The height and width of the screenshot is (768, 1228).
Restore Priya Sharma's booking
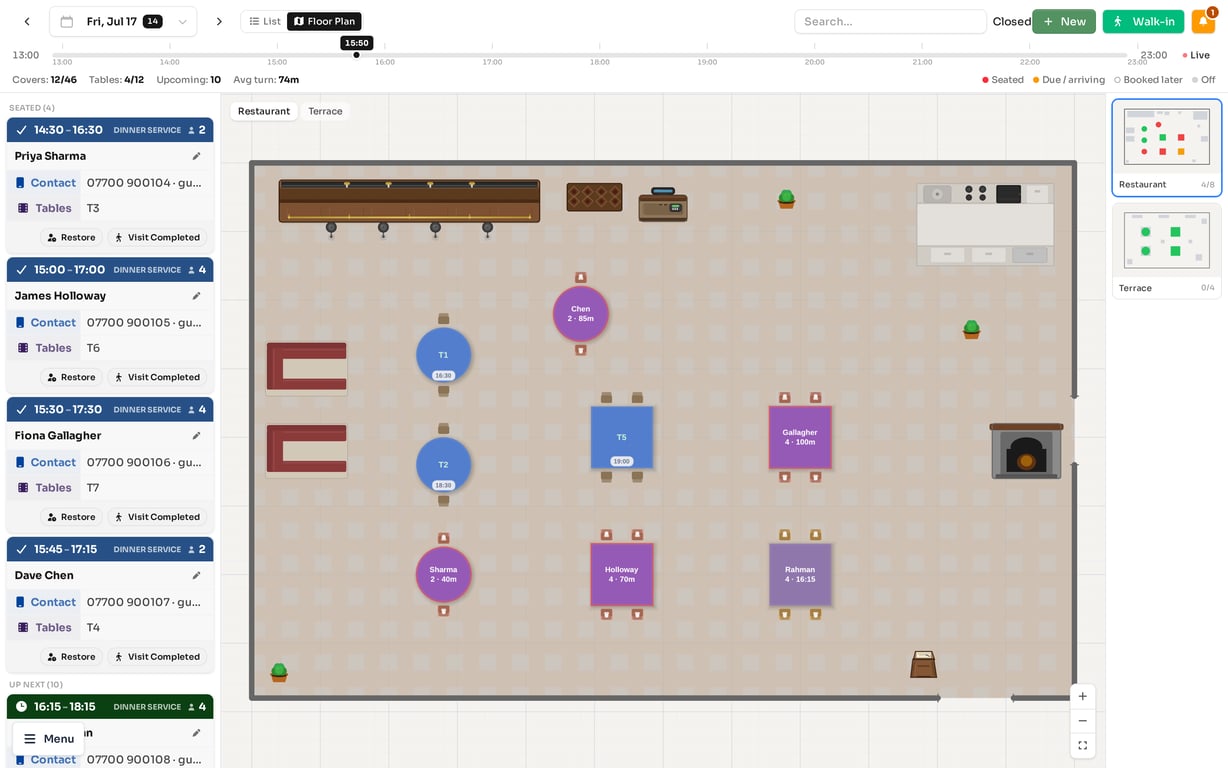tap(71, 237)
